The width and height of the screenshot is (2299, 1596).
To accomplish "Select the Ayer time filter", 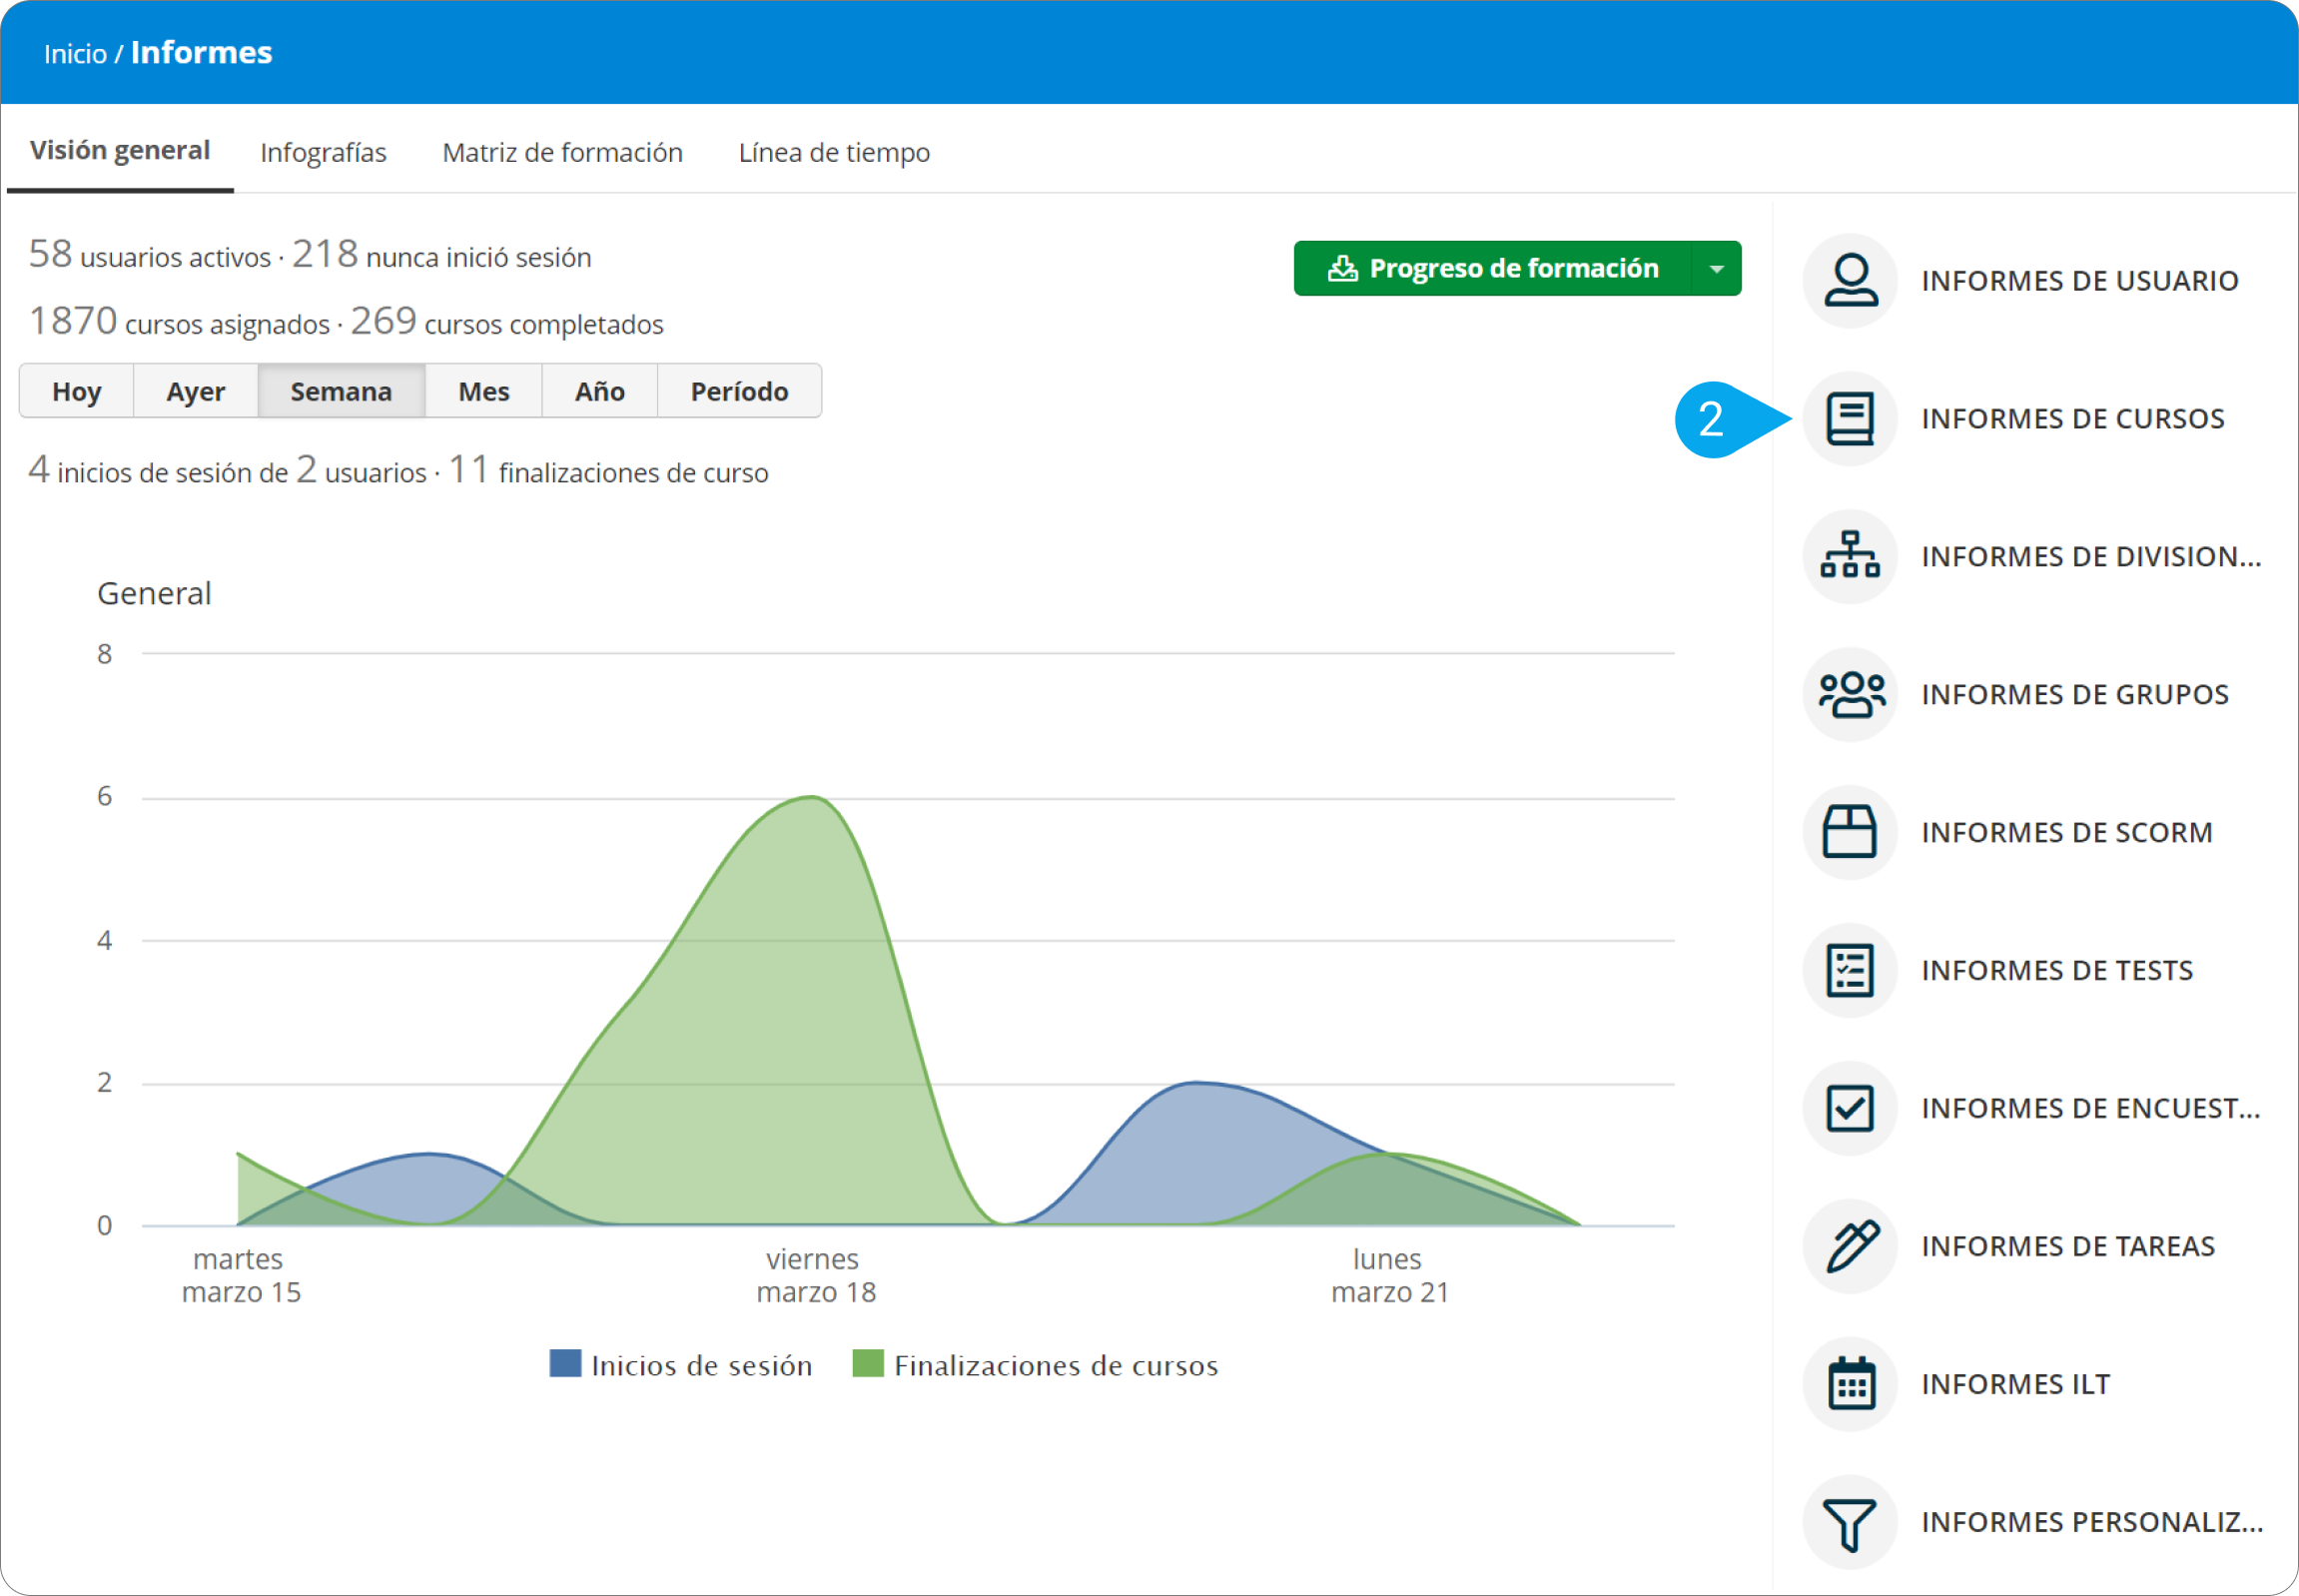I will [196, 391].
